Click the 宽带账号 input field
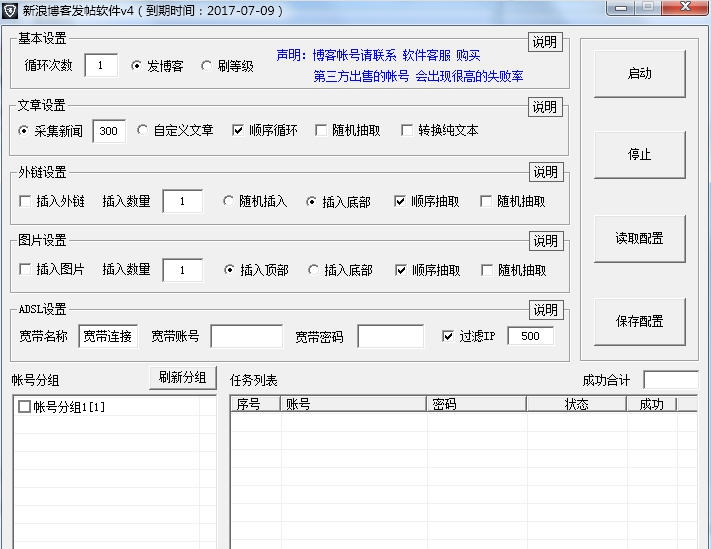Screen dimensions: 711x549 coord(247,336)
